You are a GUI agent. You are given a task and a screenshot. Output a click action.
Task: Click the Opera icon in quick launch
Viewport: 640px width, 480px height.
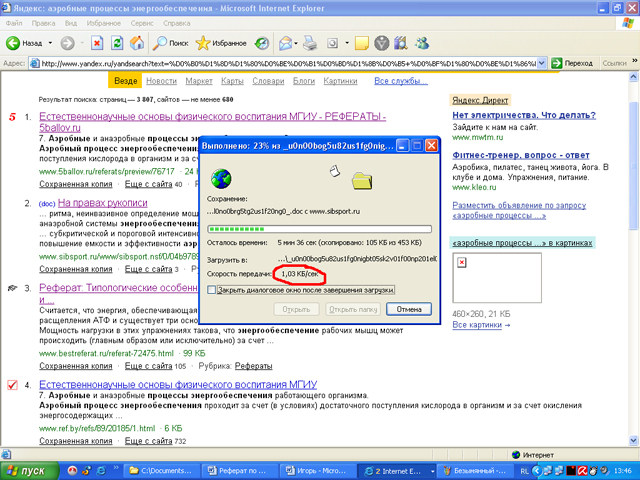tap(72, 471)
